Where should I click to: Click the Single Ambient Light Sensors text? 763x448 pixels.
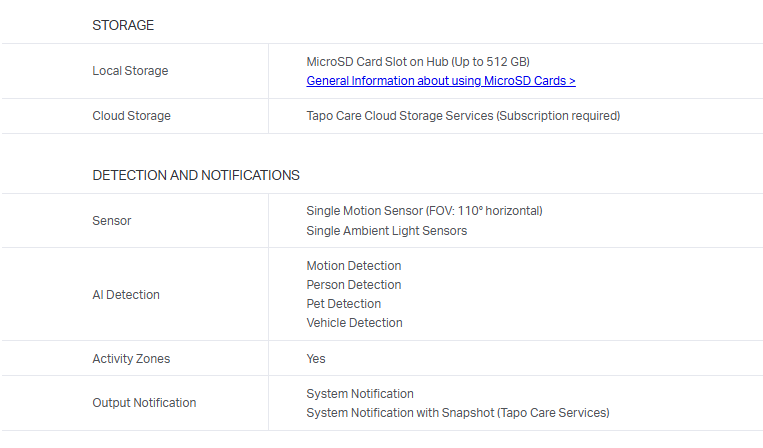click(386, 231)
